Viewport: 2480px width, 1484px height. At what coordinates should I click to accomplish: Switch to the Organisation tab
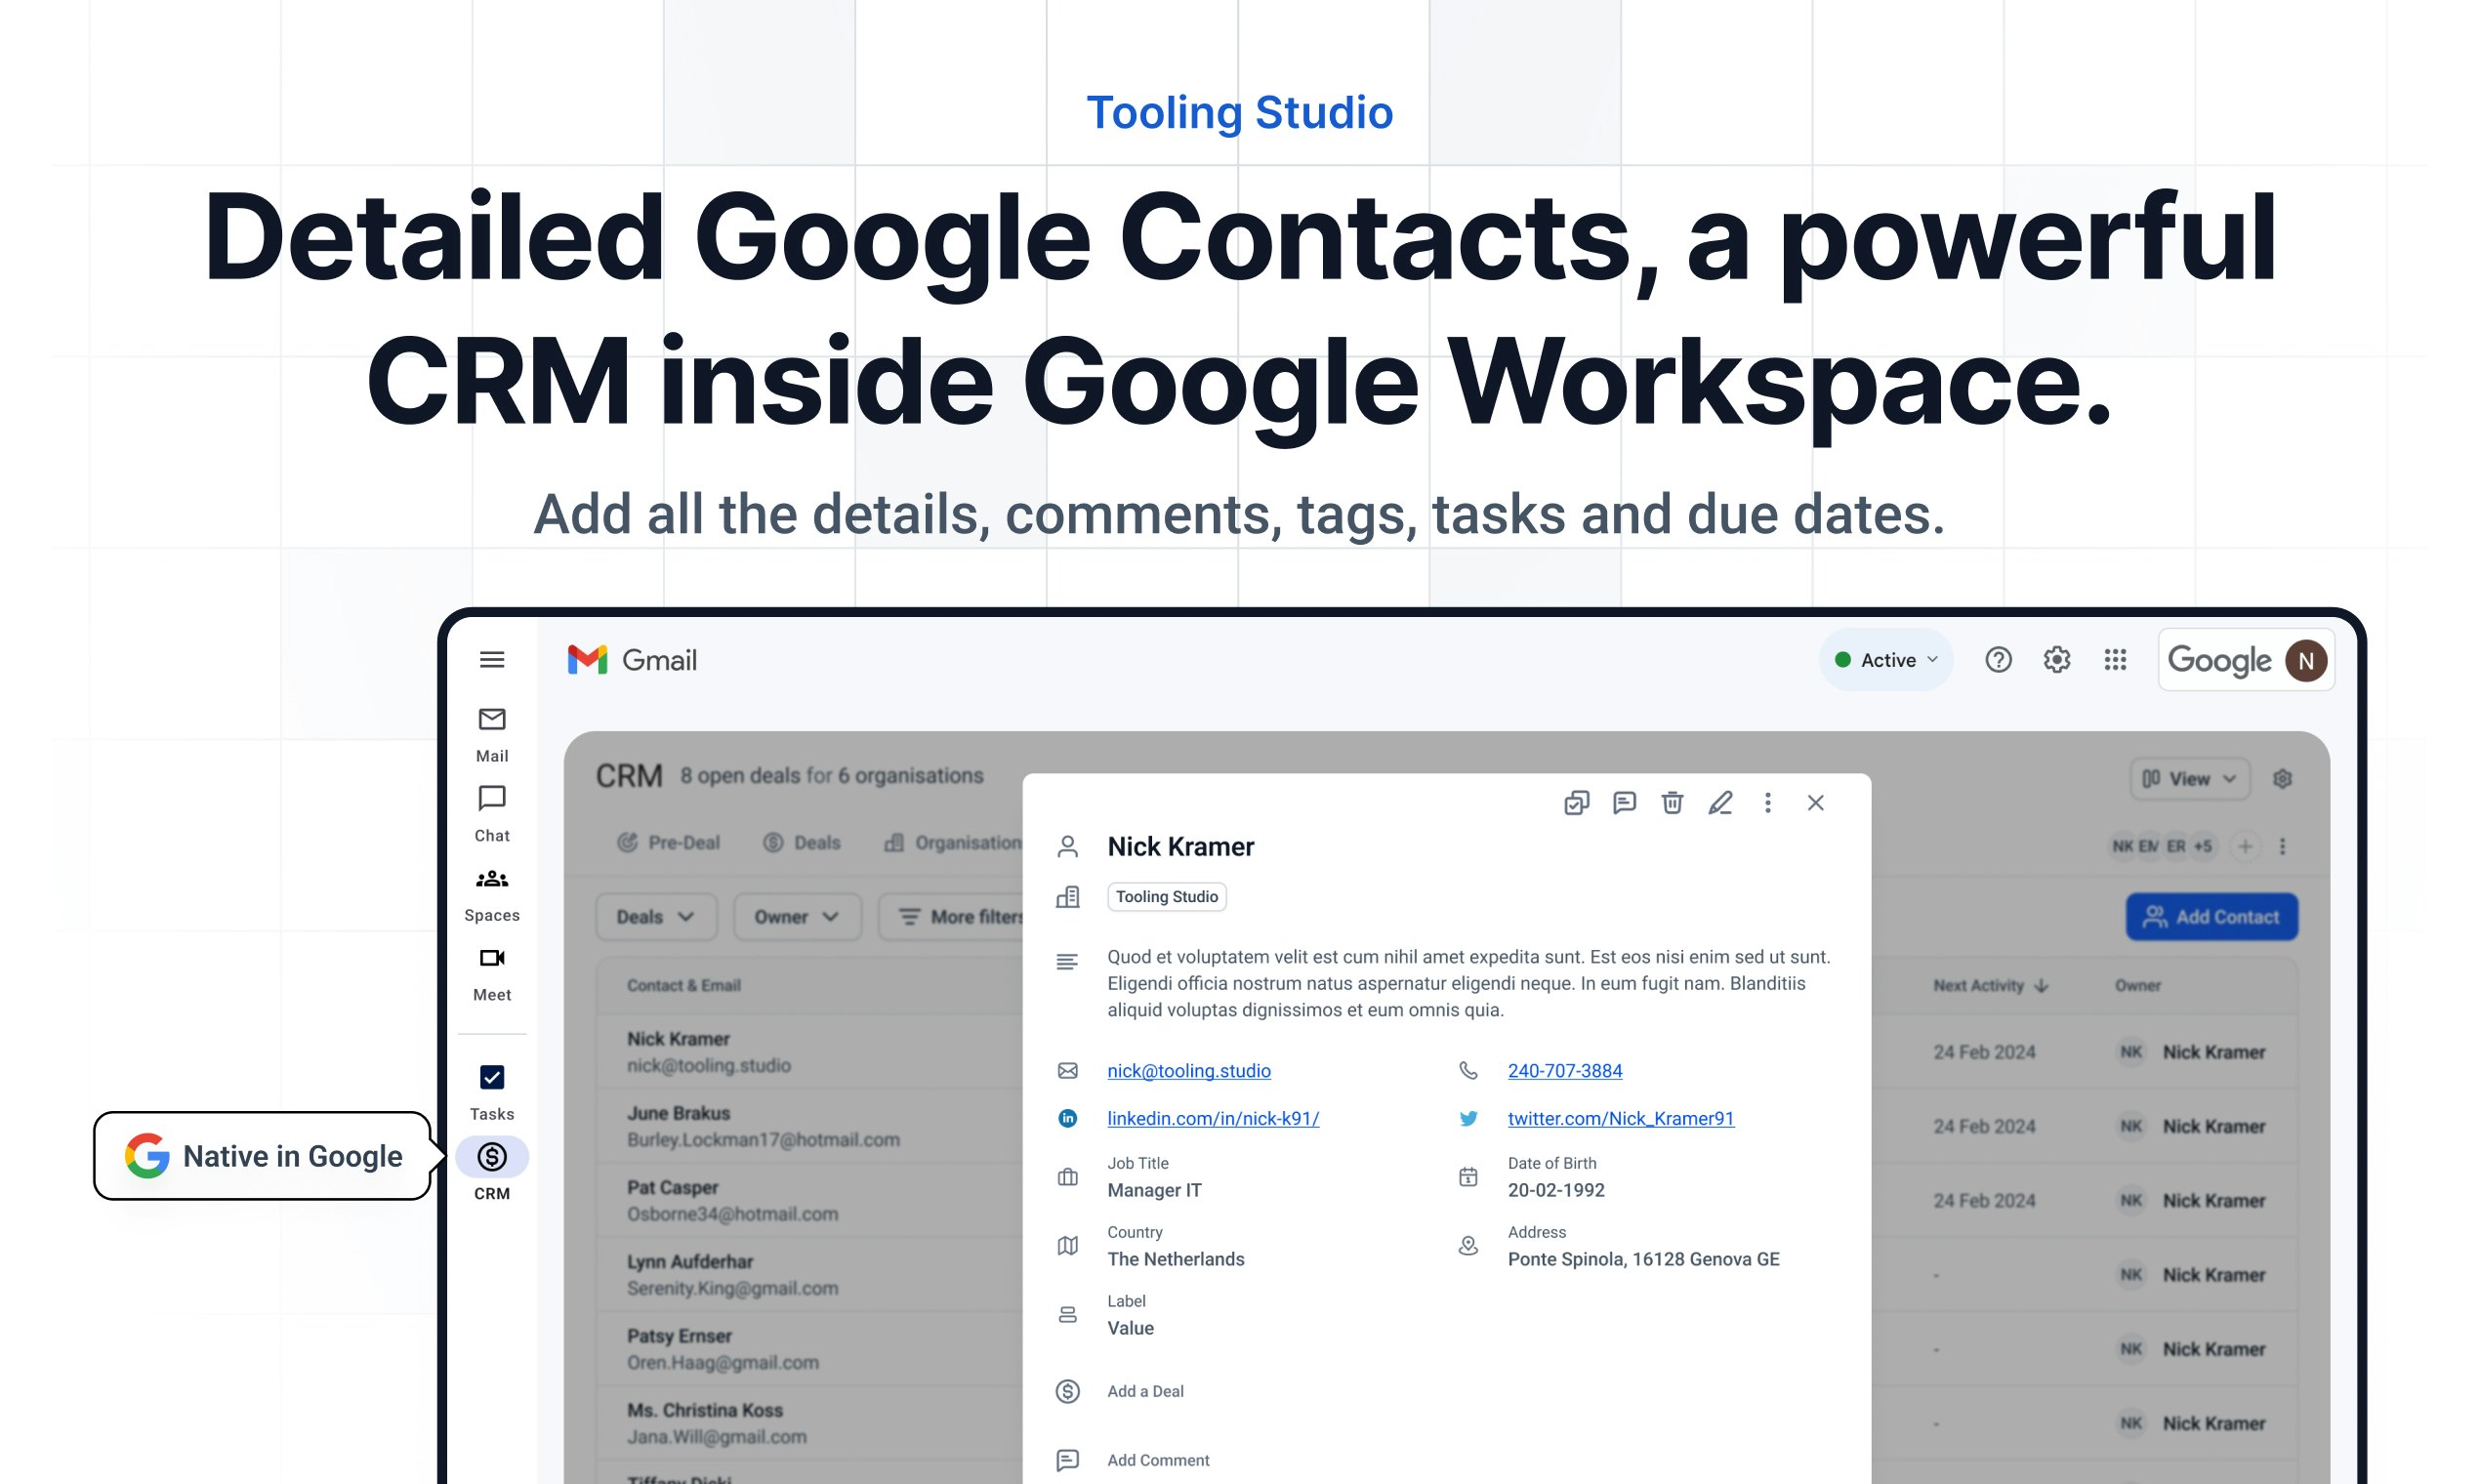[x=953, y=843]
